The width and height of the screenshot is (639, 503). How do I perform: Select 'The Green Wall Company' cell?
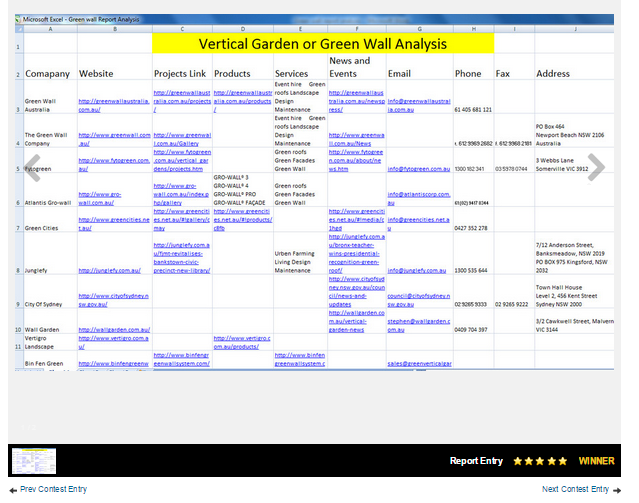point(51,130)
